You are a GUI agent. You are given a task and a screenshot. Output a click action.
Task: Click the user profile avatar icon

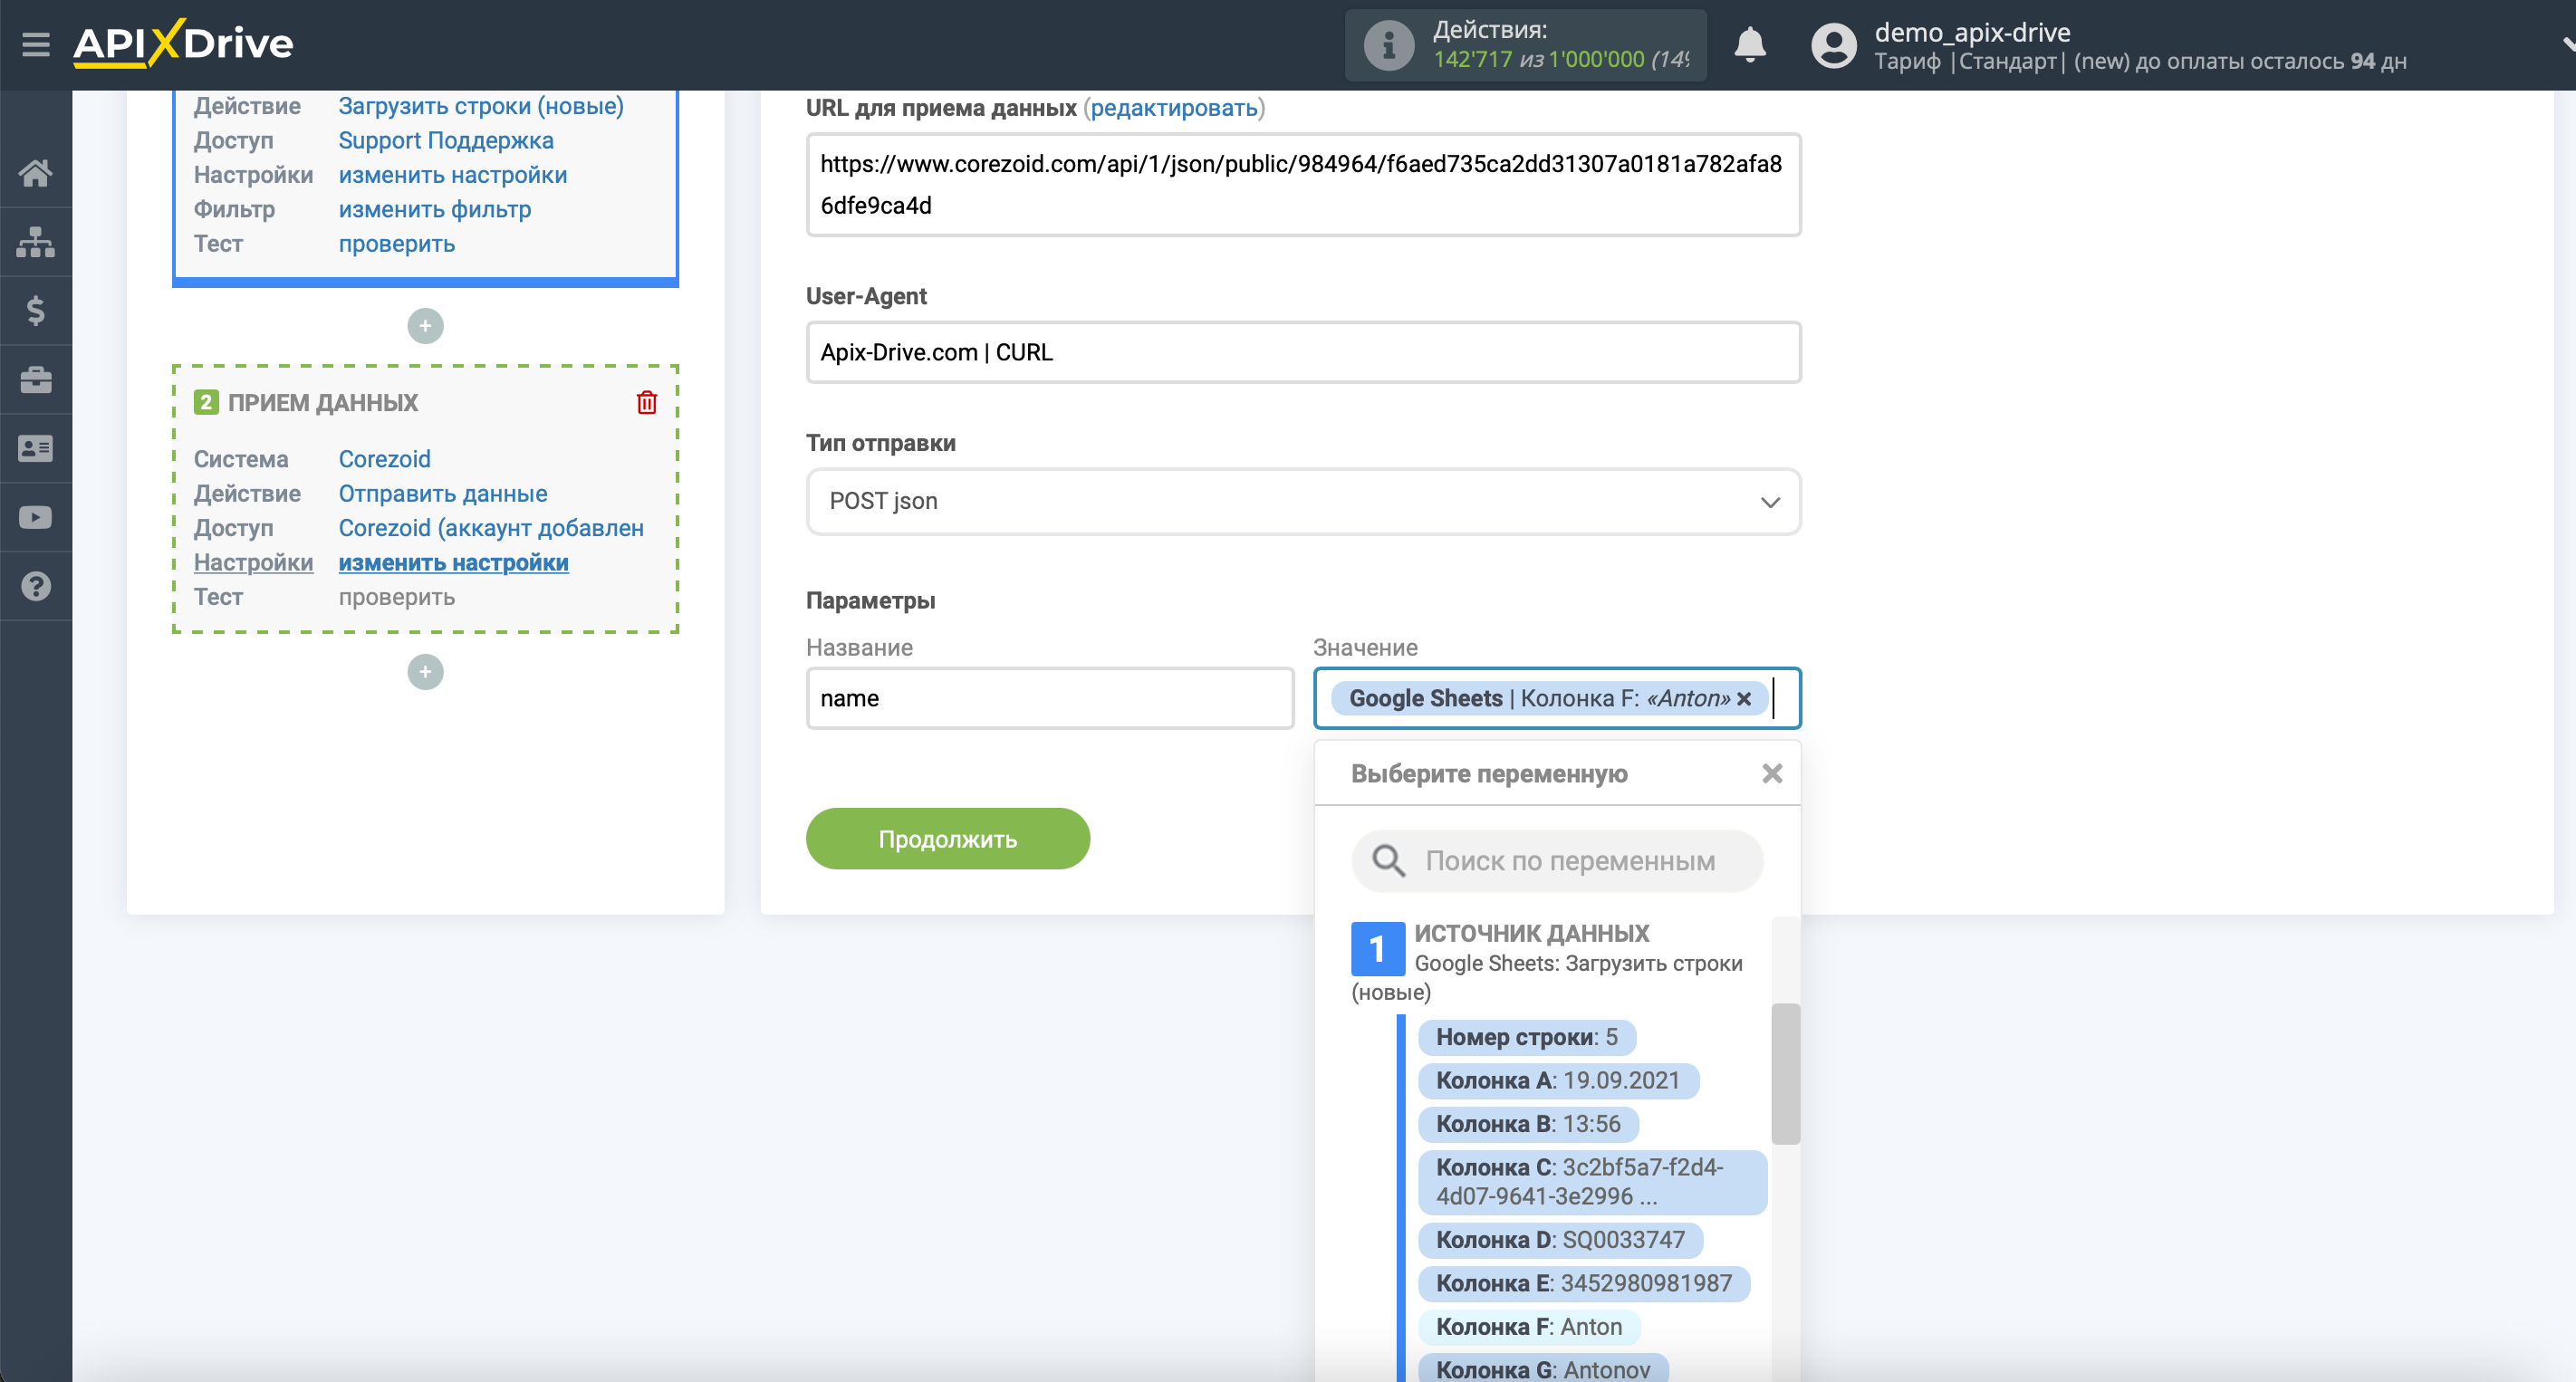(1833, 45)
